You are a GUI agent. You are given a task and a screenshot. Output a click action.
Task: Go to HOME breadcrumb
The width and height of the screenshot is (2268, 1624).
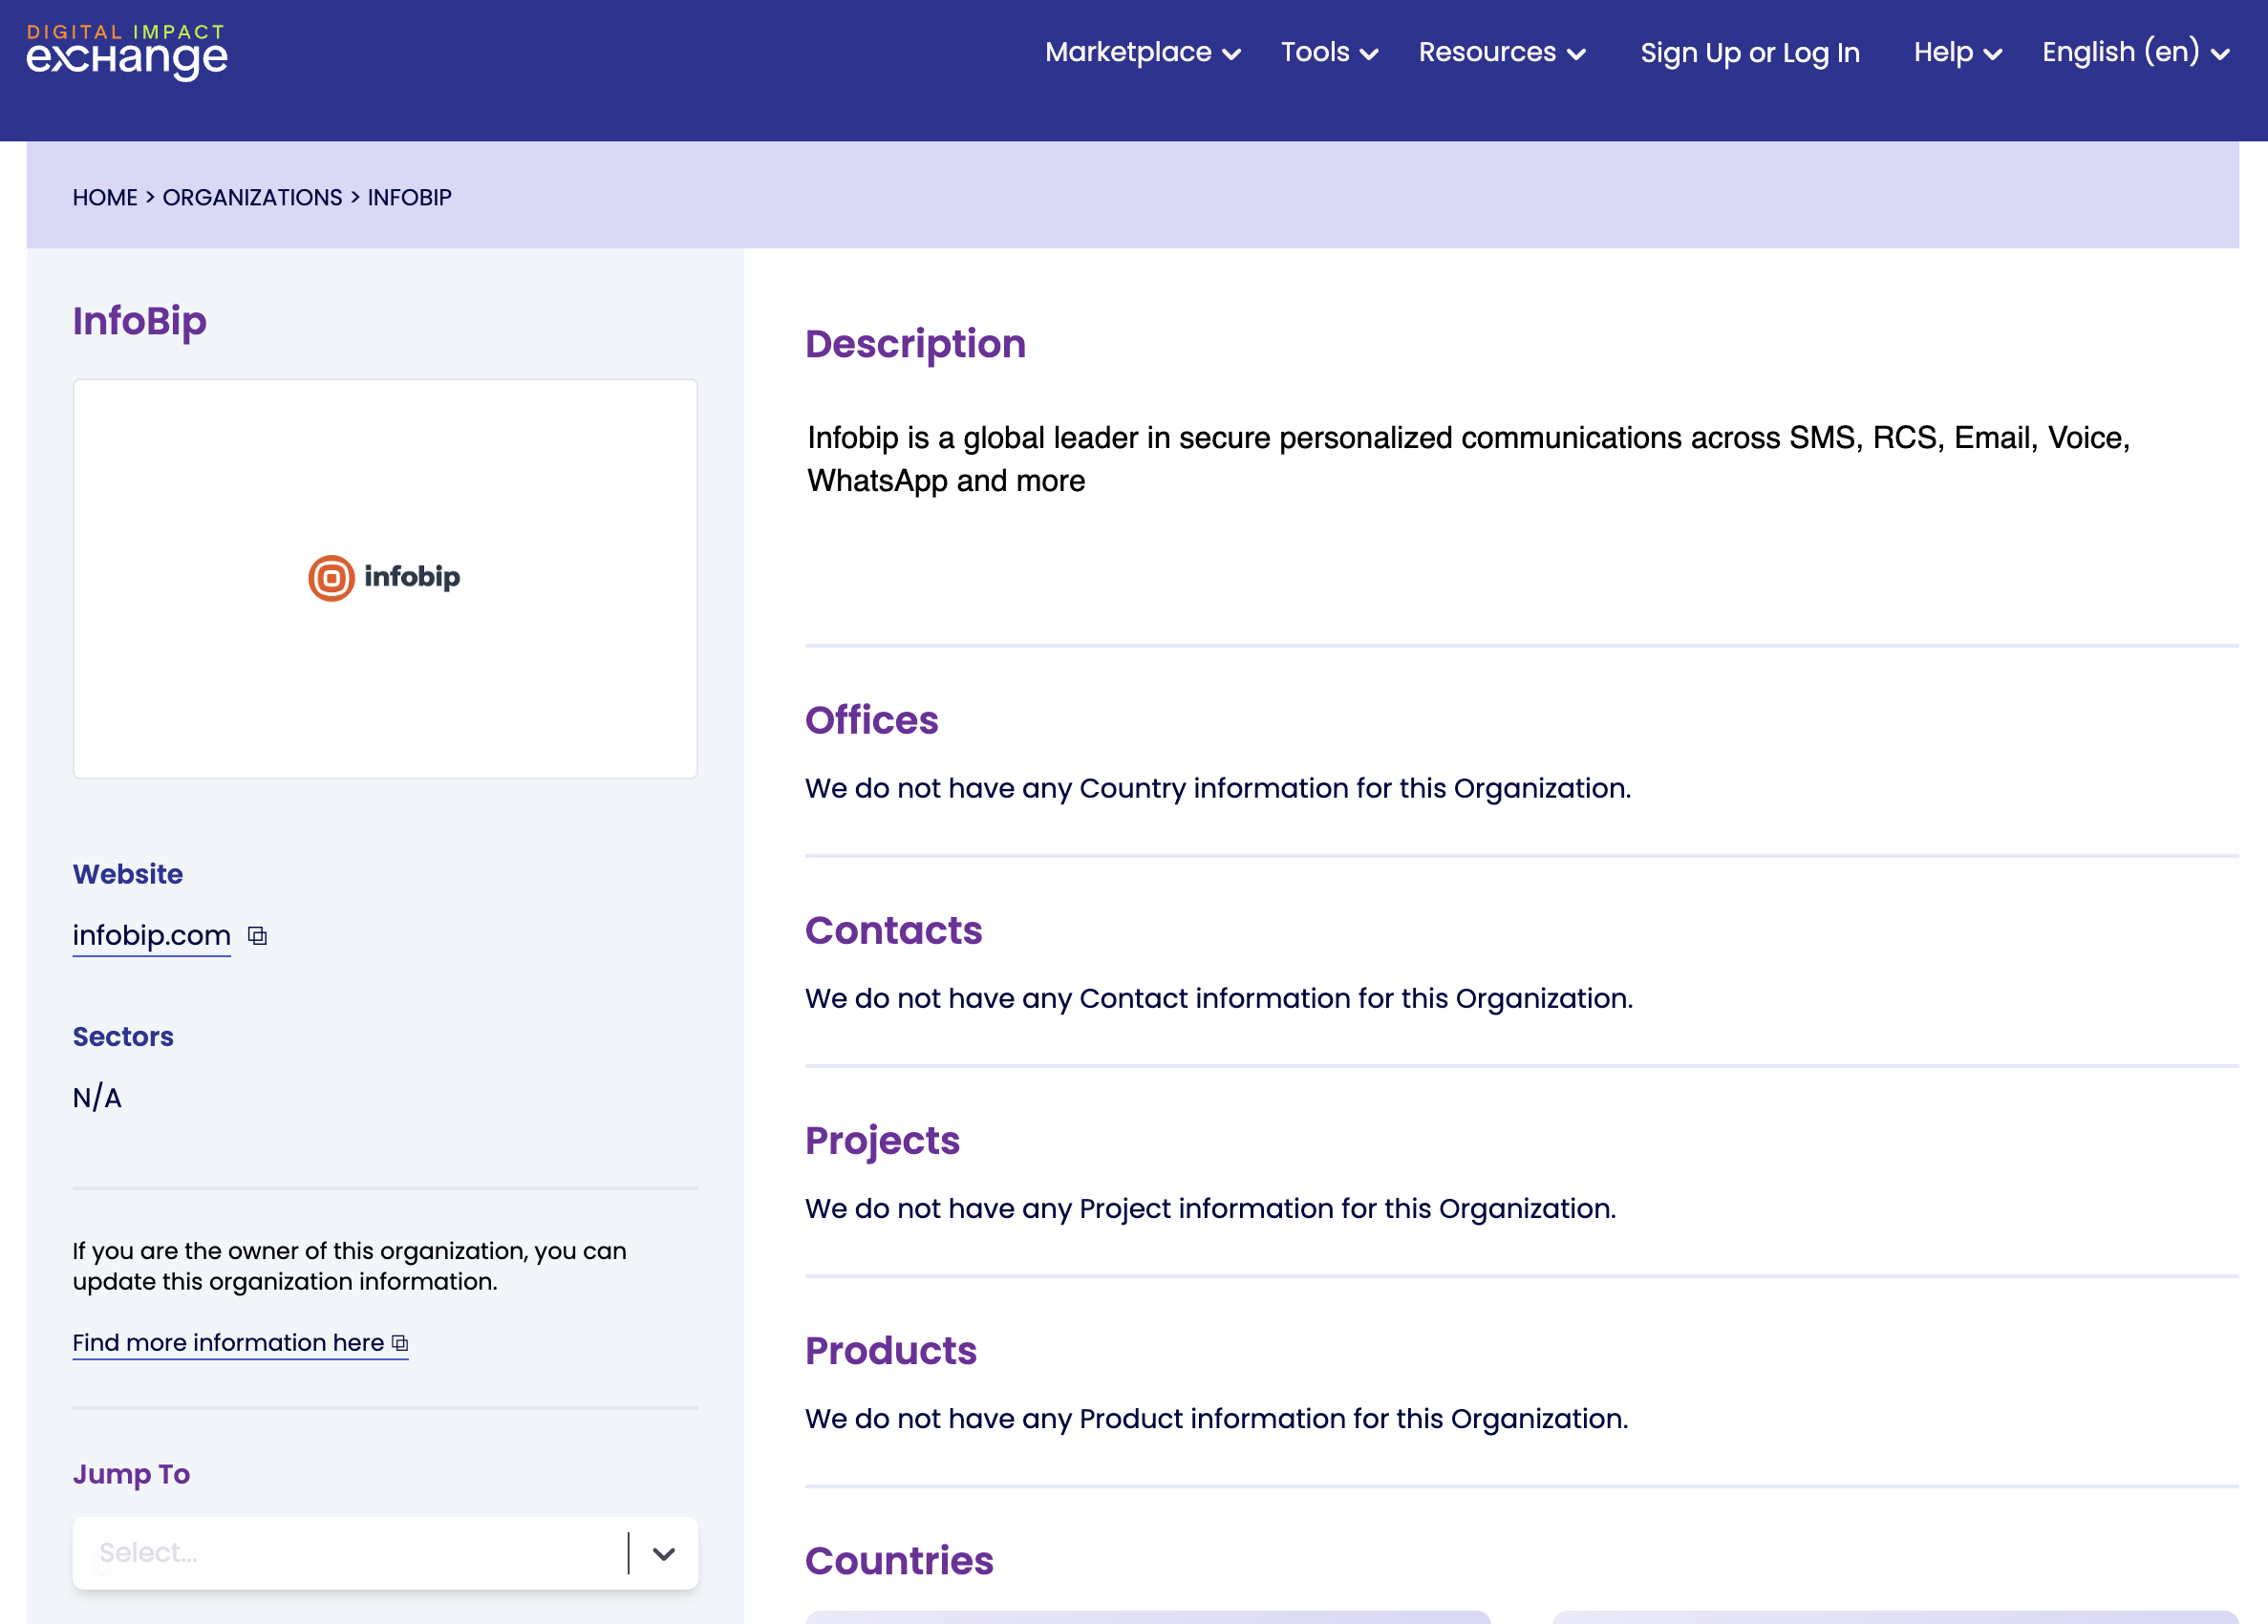[105, 197]
